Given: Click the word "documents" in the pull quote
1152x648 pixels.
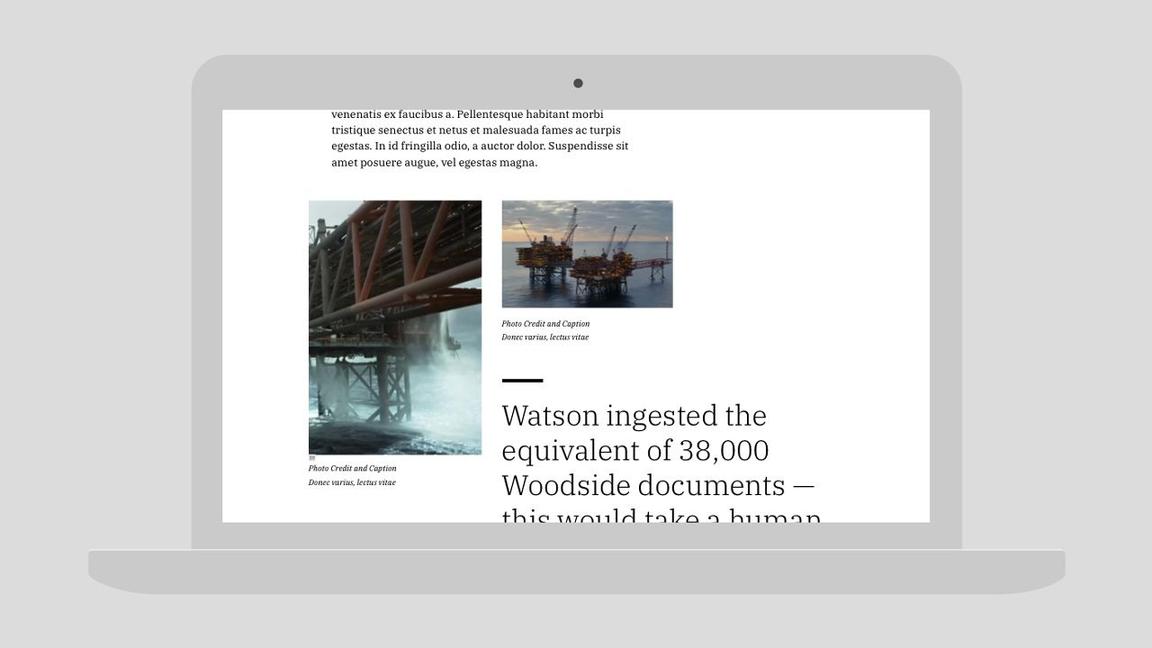Looking at the screenshot, I should click(x=711, y=485).
